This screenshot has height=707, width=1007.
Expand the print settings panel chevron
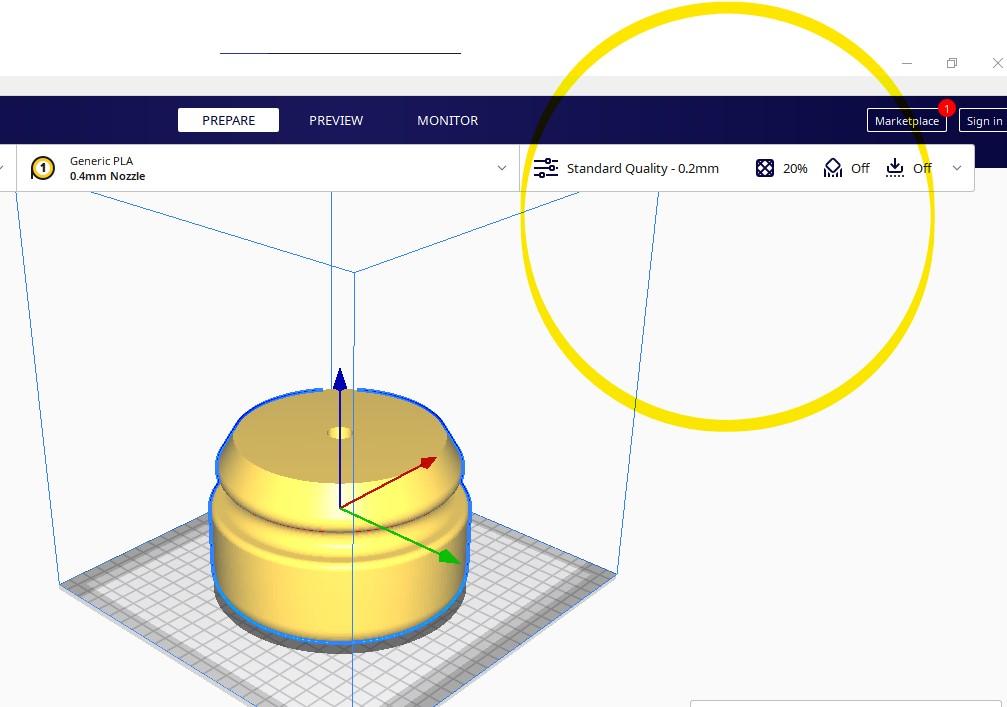(957, 168)
